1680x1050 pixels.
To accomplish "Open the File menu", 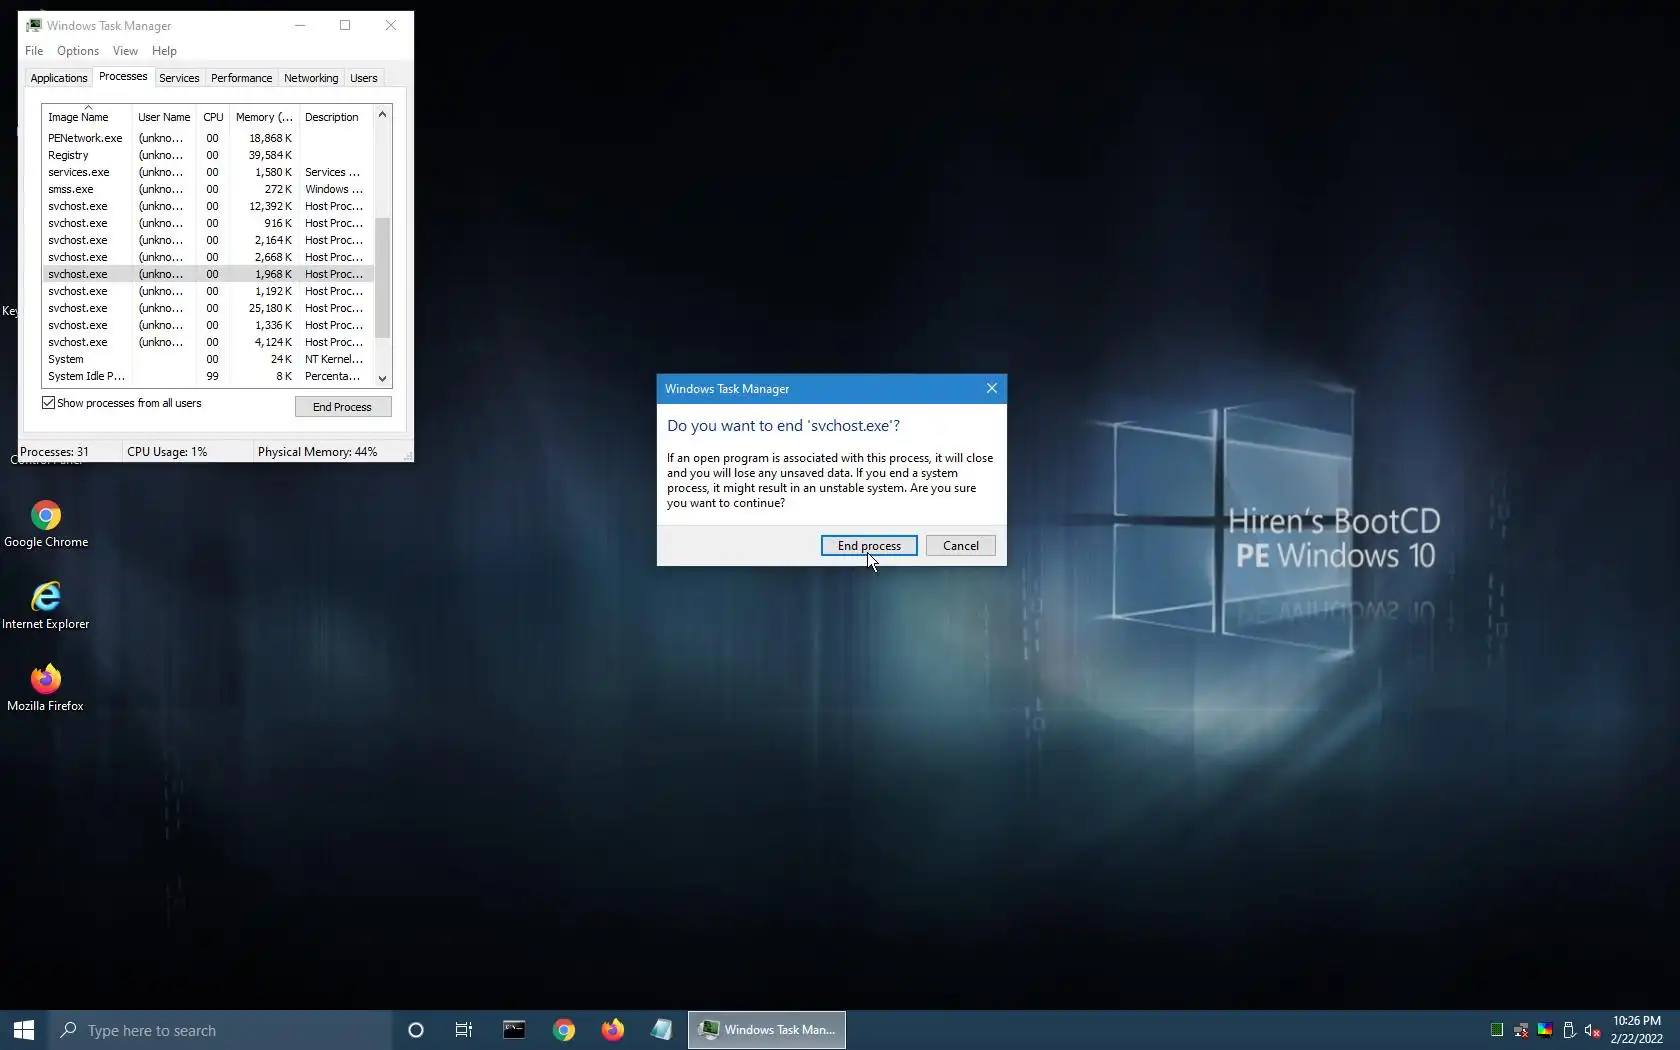I will (34, 51).
